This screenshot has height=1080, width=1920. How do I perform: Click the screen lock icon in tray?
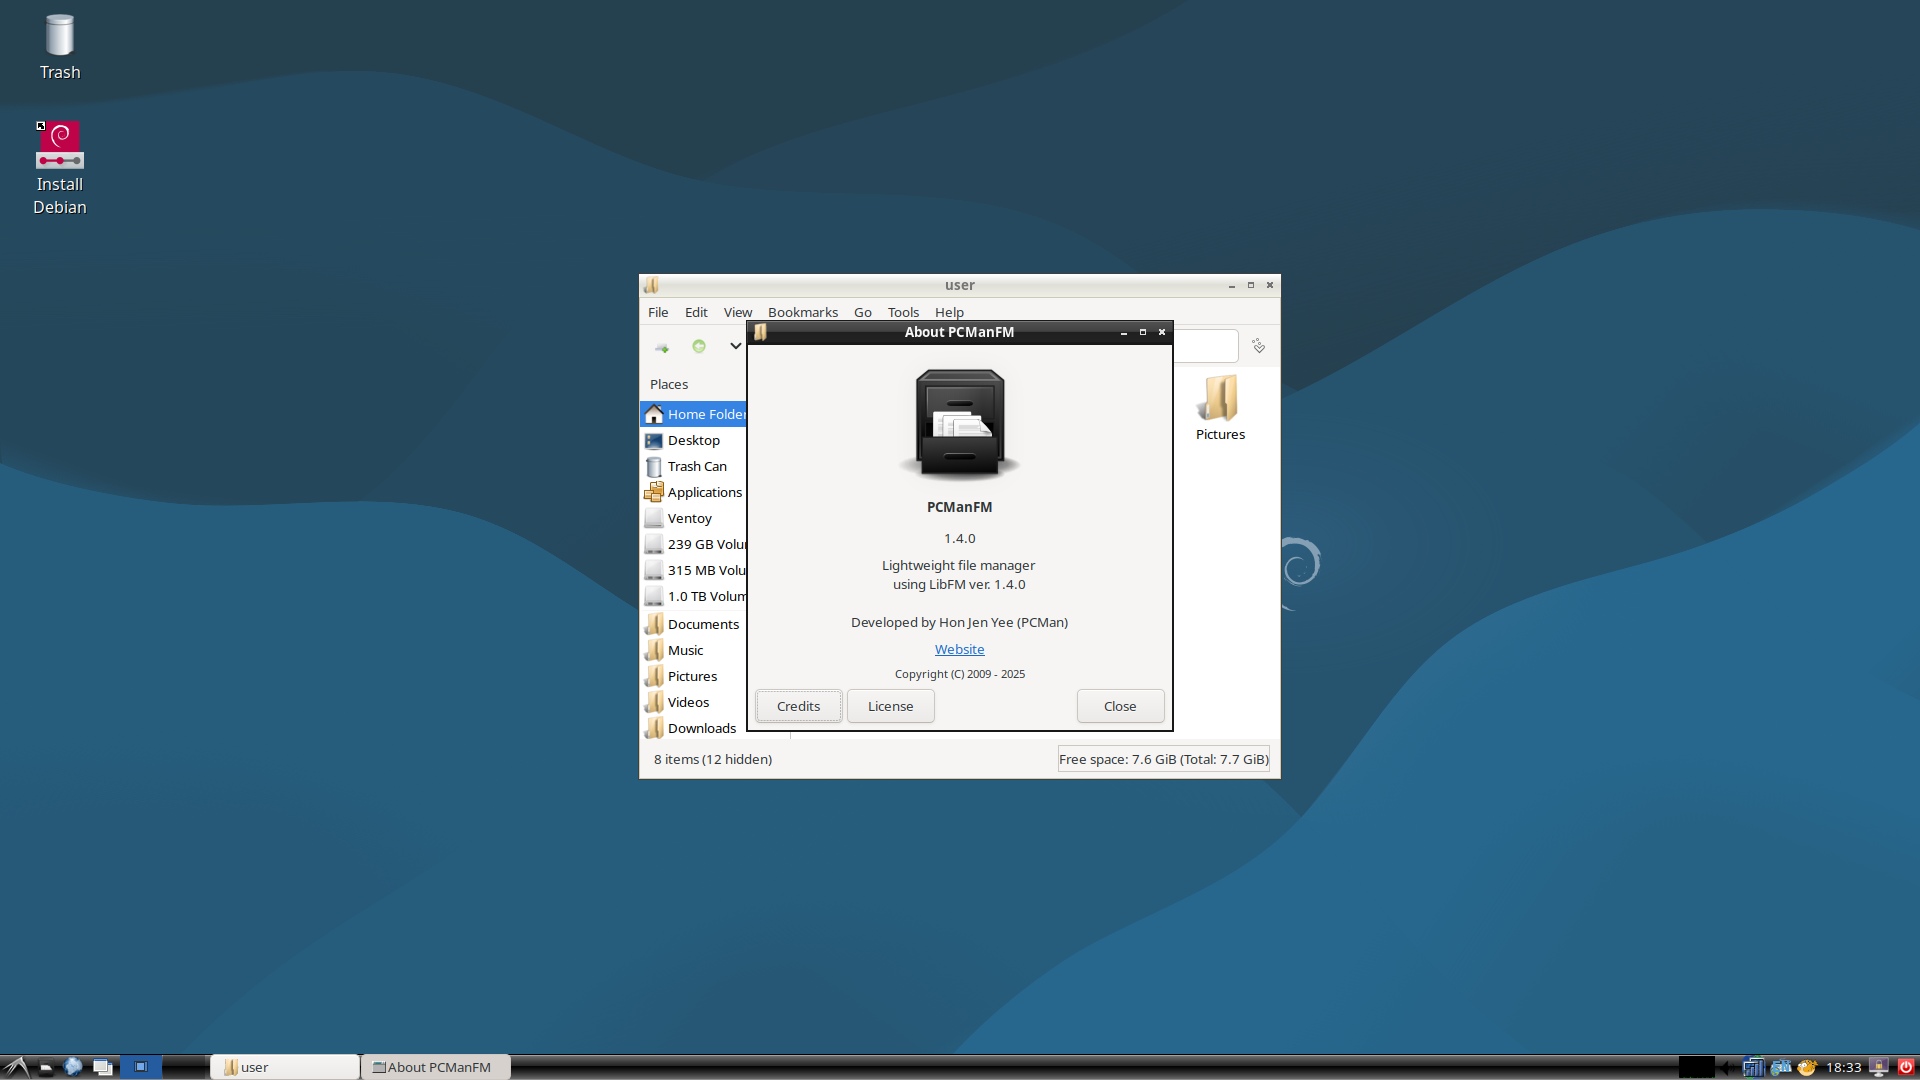pyautogui.click(x=1879, y=1067)
